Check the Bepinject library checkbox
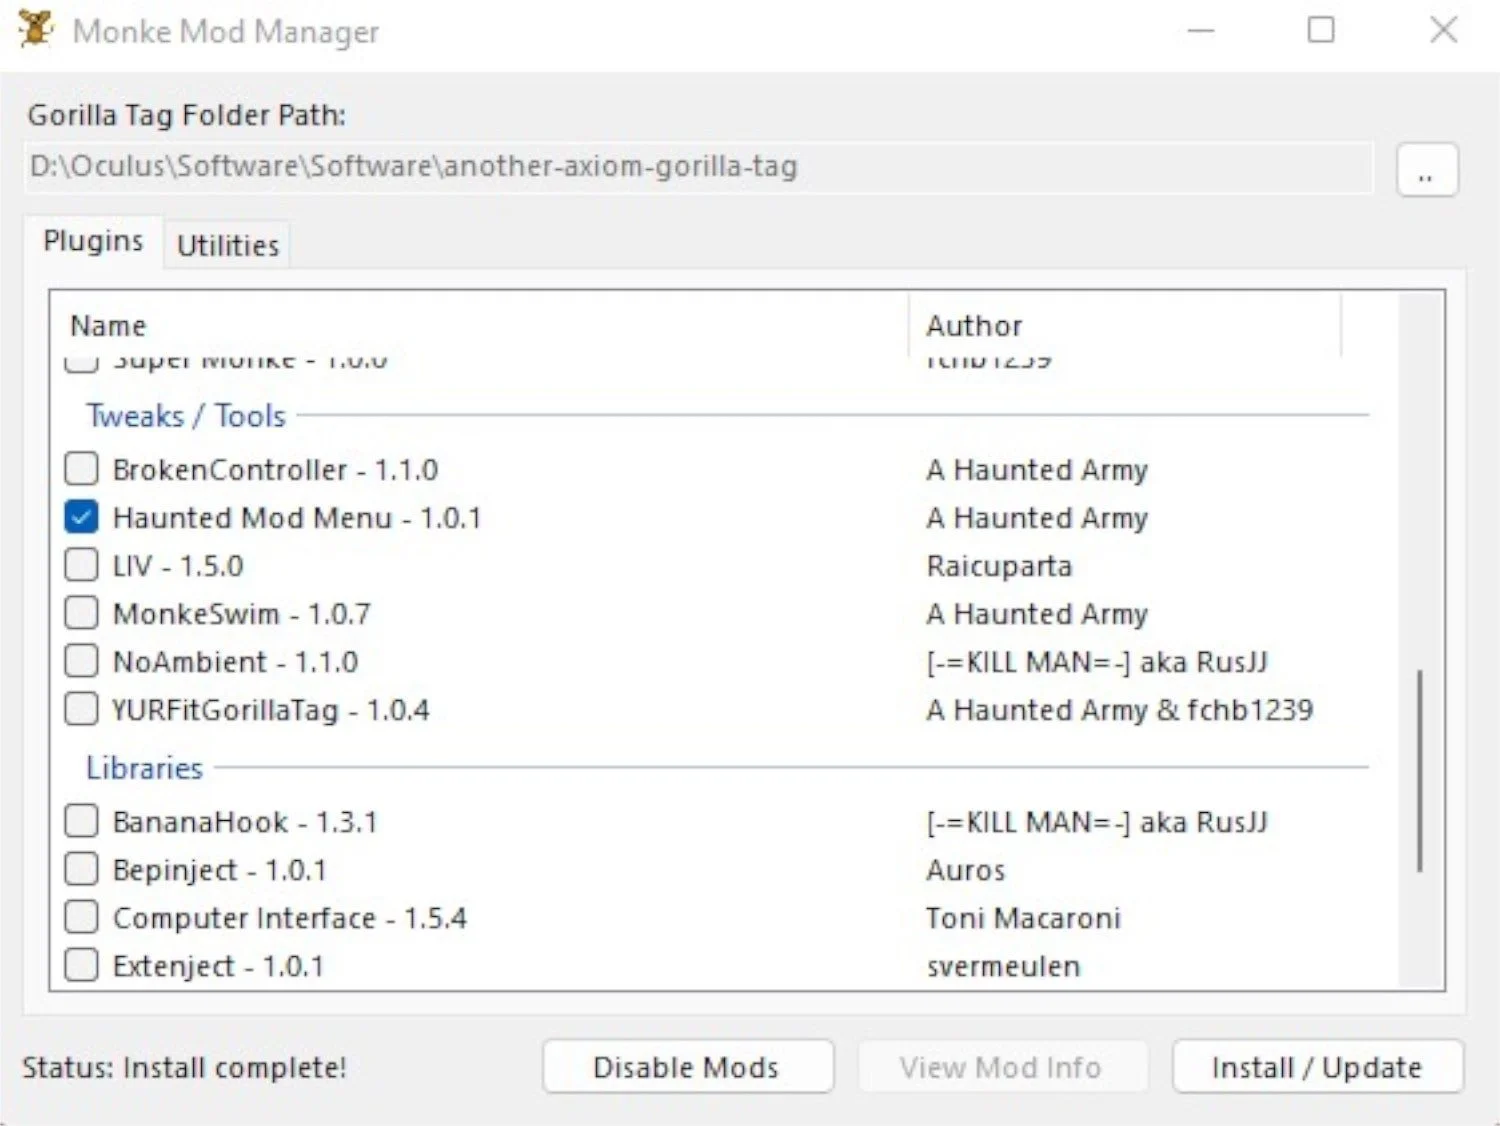Image resolution: width=1500 pixels, height=1126 pixels. point(80,868)
